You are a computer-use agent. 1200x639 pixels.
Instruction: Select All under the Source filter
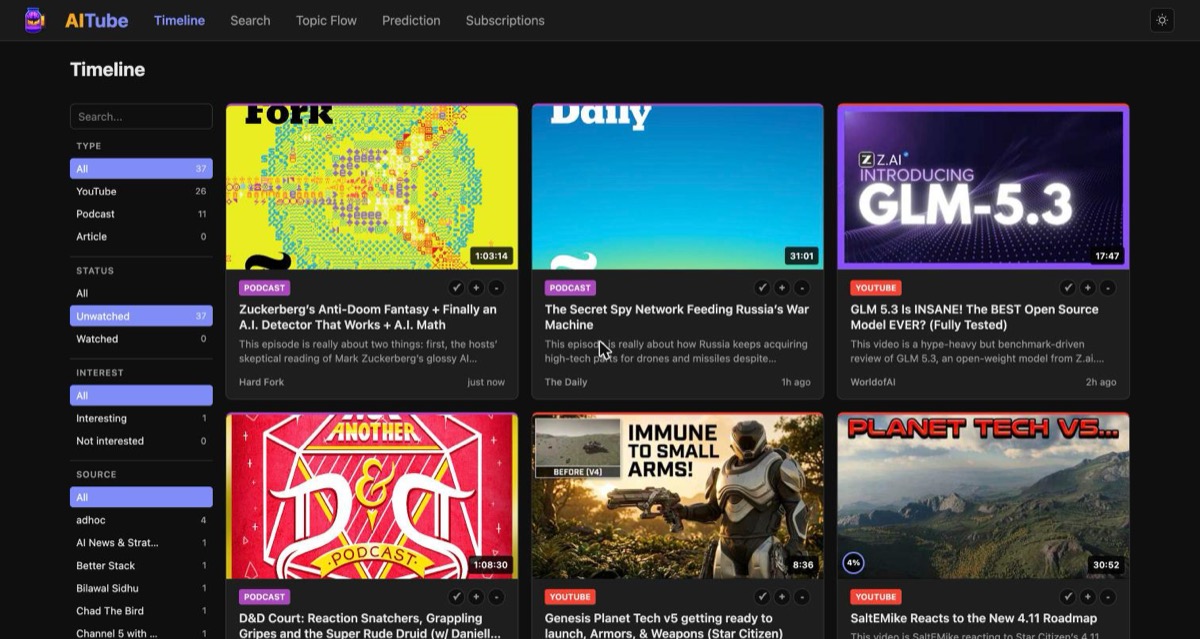[141, 497]
